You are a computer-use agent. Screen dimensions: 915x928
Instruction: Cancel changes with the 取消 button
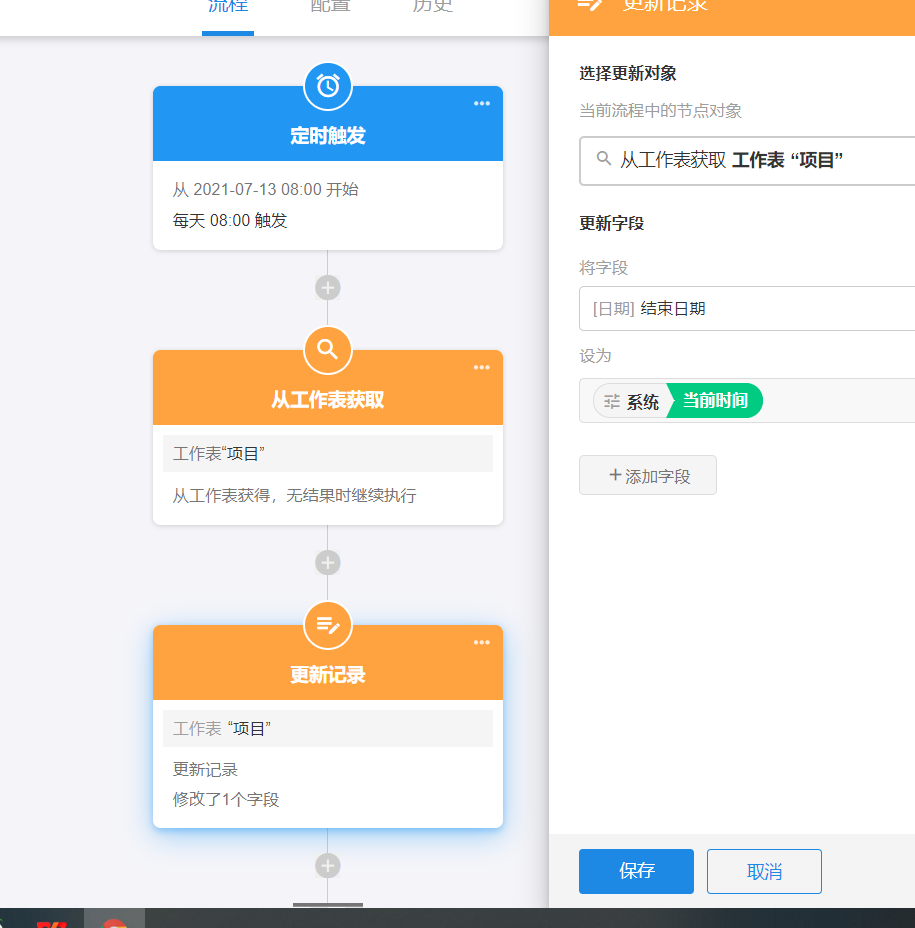click(764, 871)
